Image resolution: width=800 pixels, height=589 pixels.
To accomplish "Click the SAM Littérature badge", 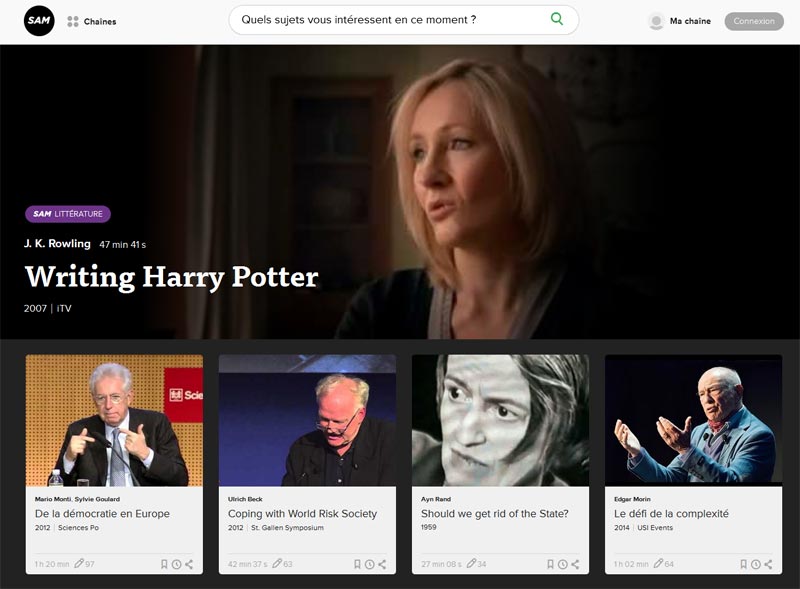I will (x=68, y=214).
